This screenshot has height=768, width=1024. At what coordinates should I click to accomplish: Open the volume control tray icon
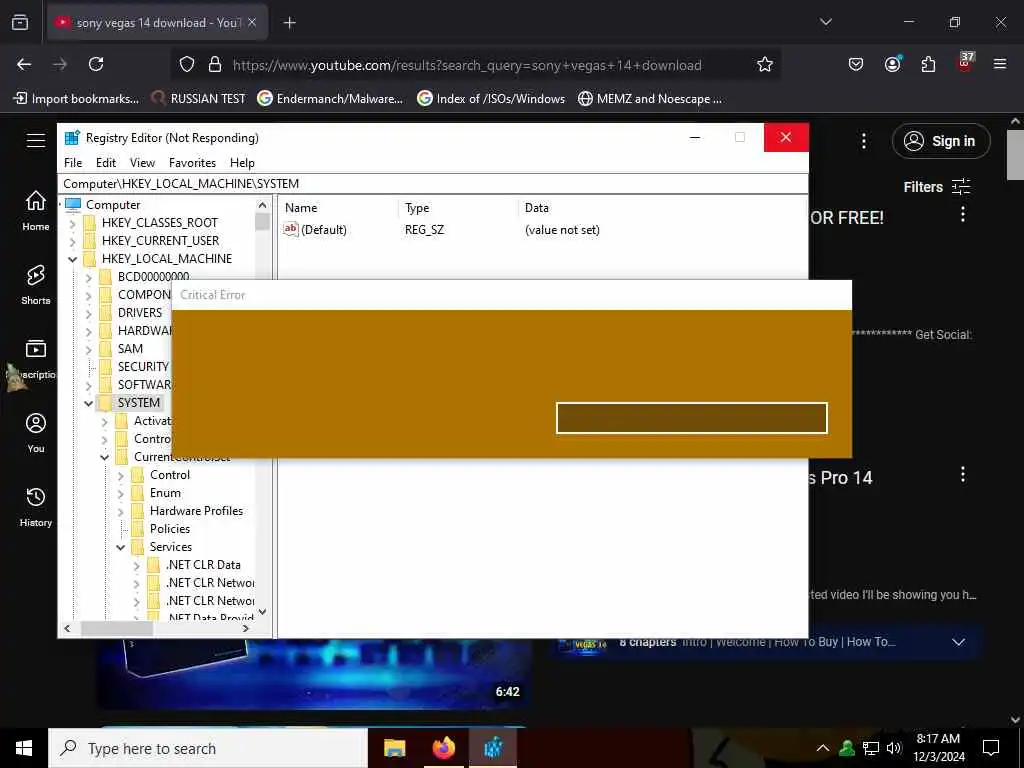point(894,748)
